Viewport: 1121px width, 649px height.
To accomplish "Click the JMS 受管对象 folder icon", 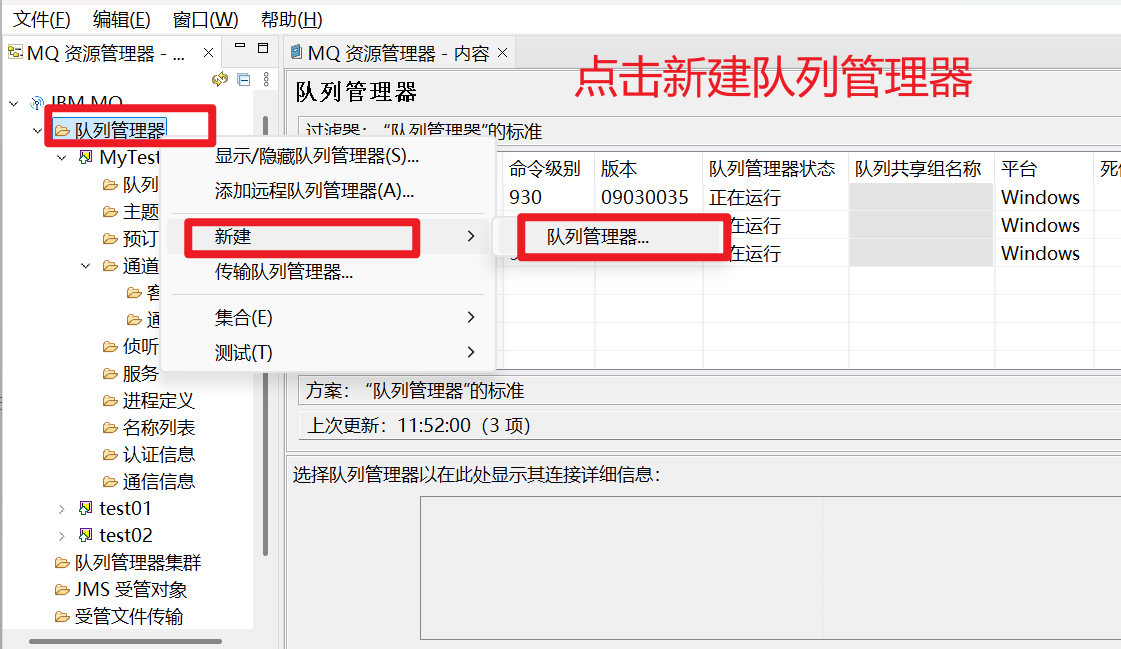I will click(62, 590).
